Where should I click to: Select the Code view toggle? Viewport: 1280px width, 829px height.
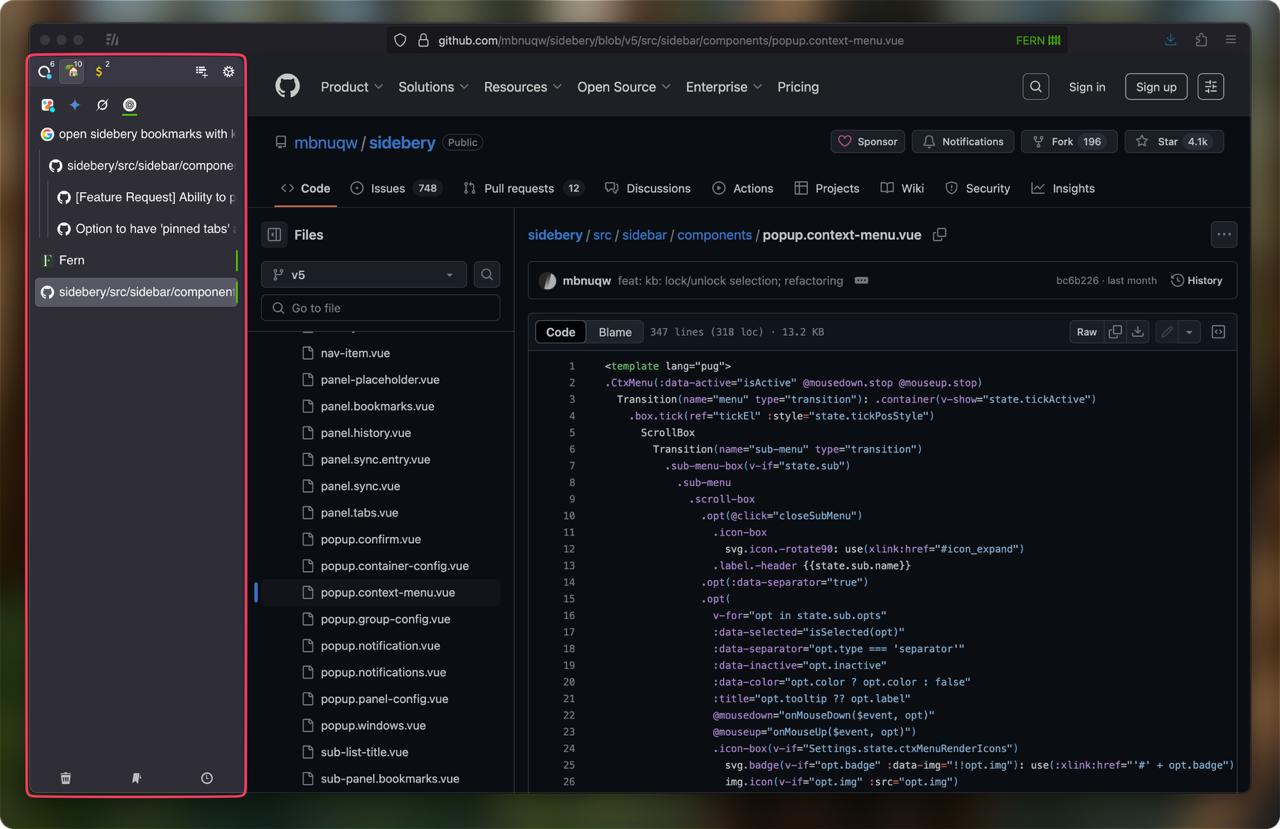click(561, 332)
